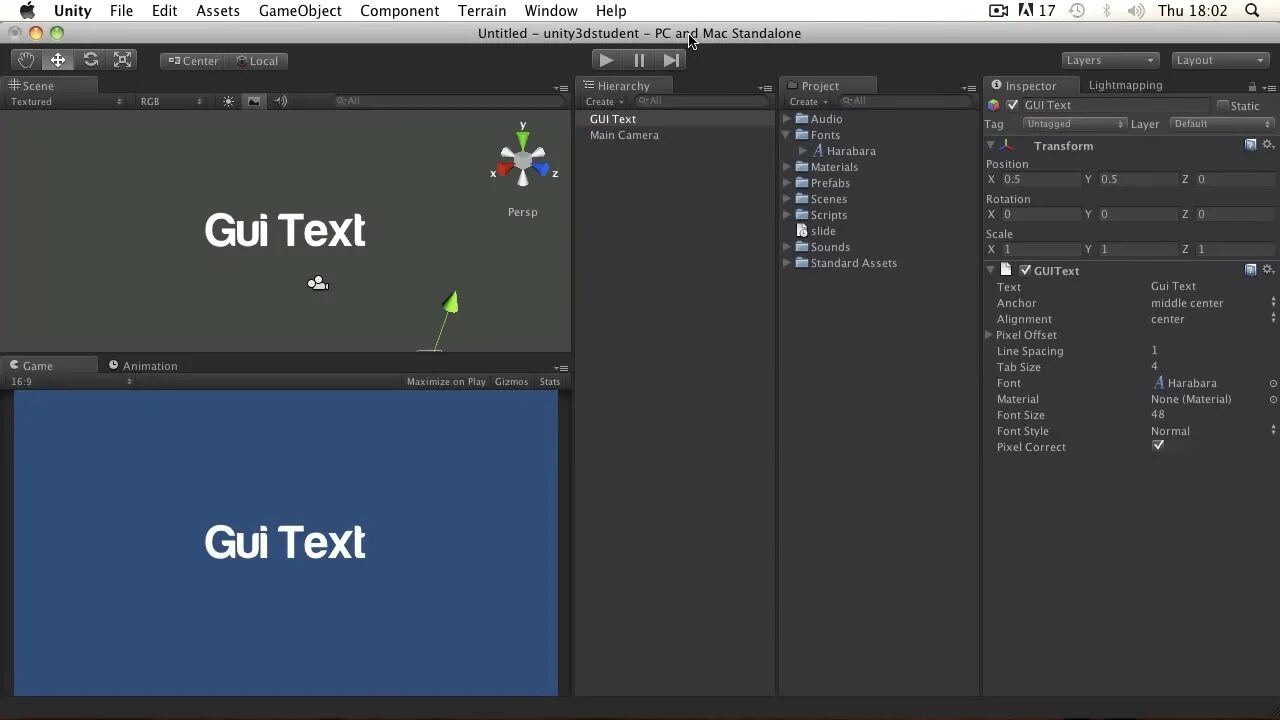This screenshot has height=720, width=1280.
Task: Open Spotlight search in menu bar
Action: 1252,11
